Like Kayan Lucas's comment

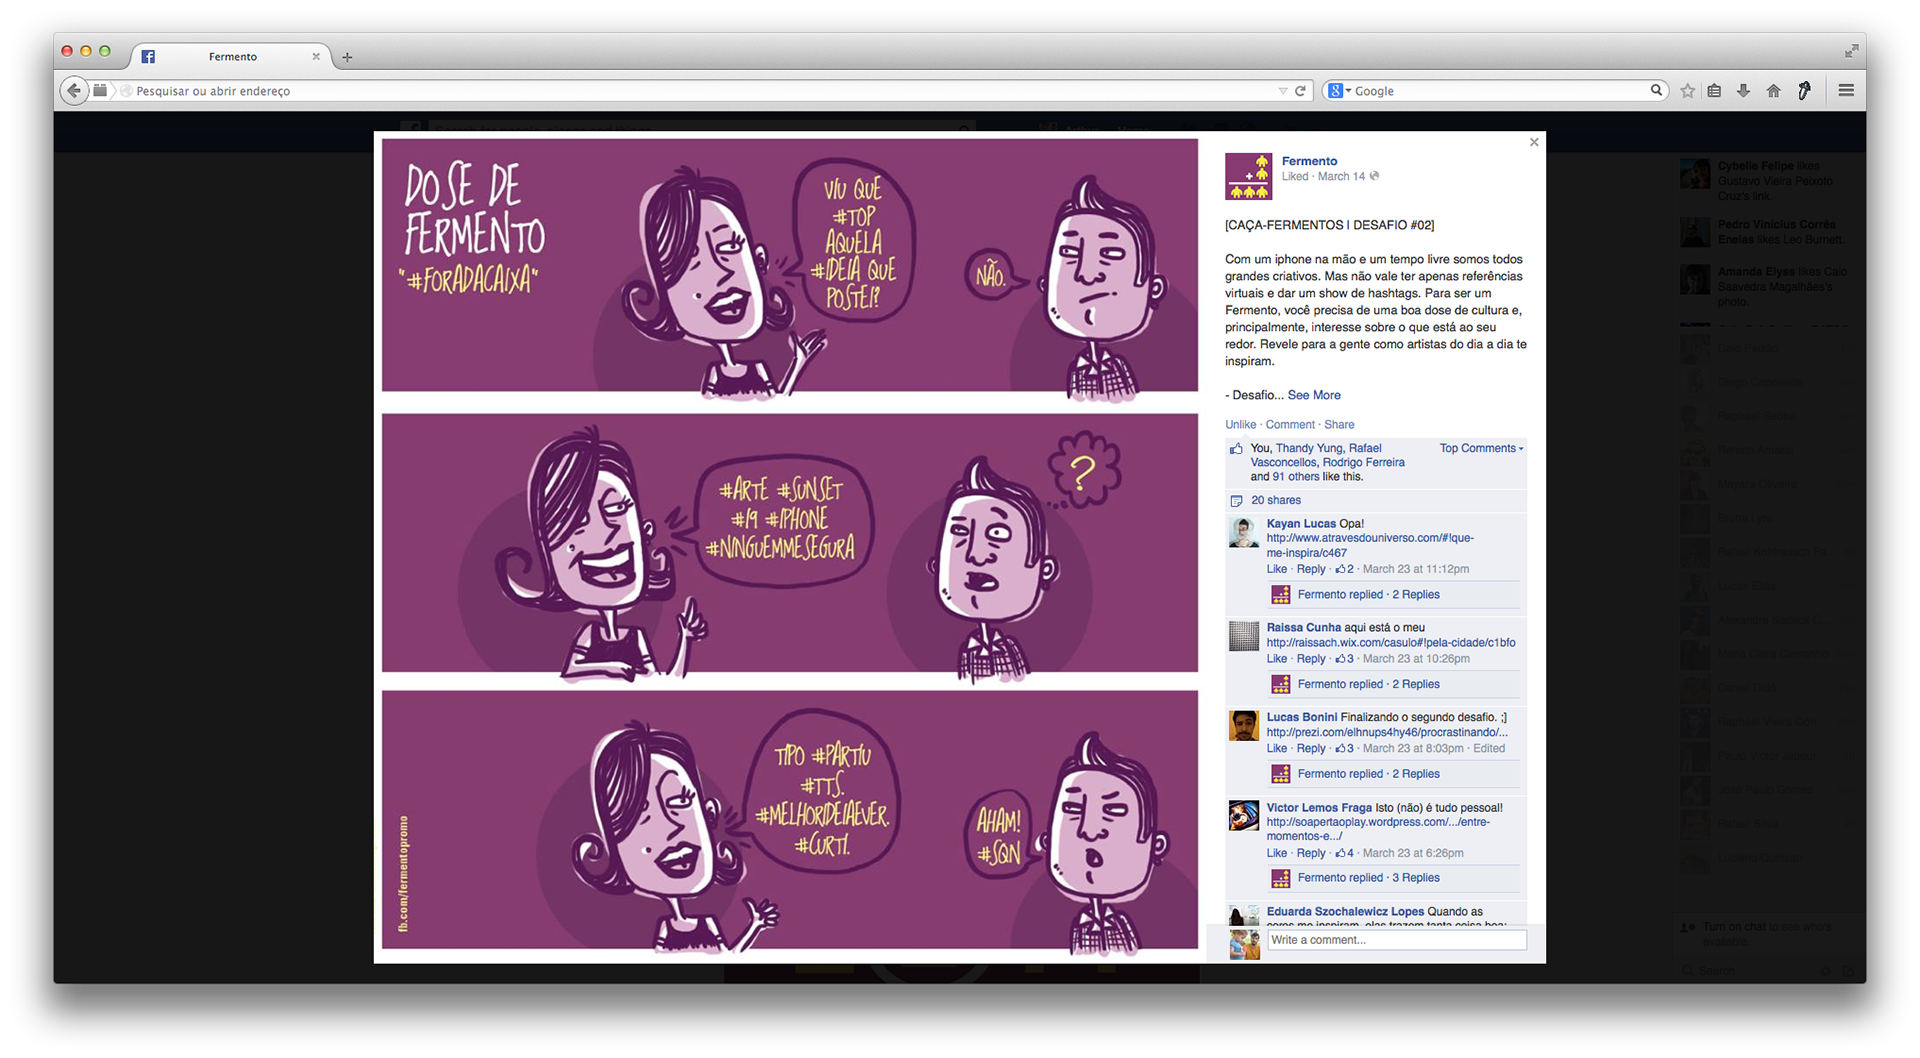(1277, 569)
